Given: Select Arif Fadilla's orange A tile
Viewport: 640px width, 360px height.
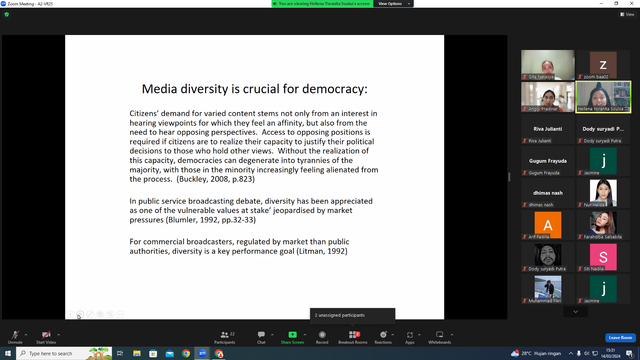Looking at the screenshot, I should tap(548, 225).
